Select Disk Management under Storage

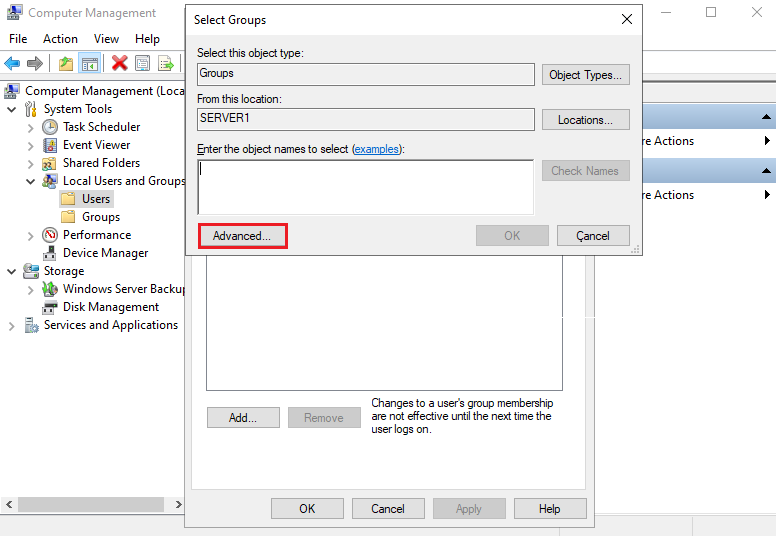pos(110,307)
